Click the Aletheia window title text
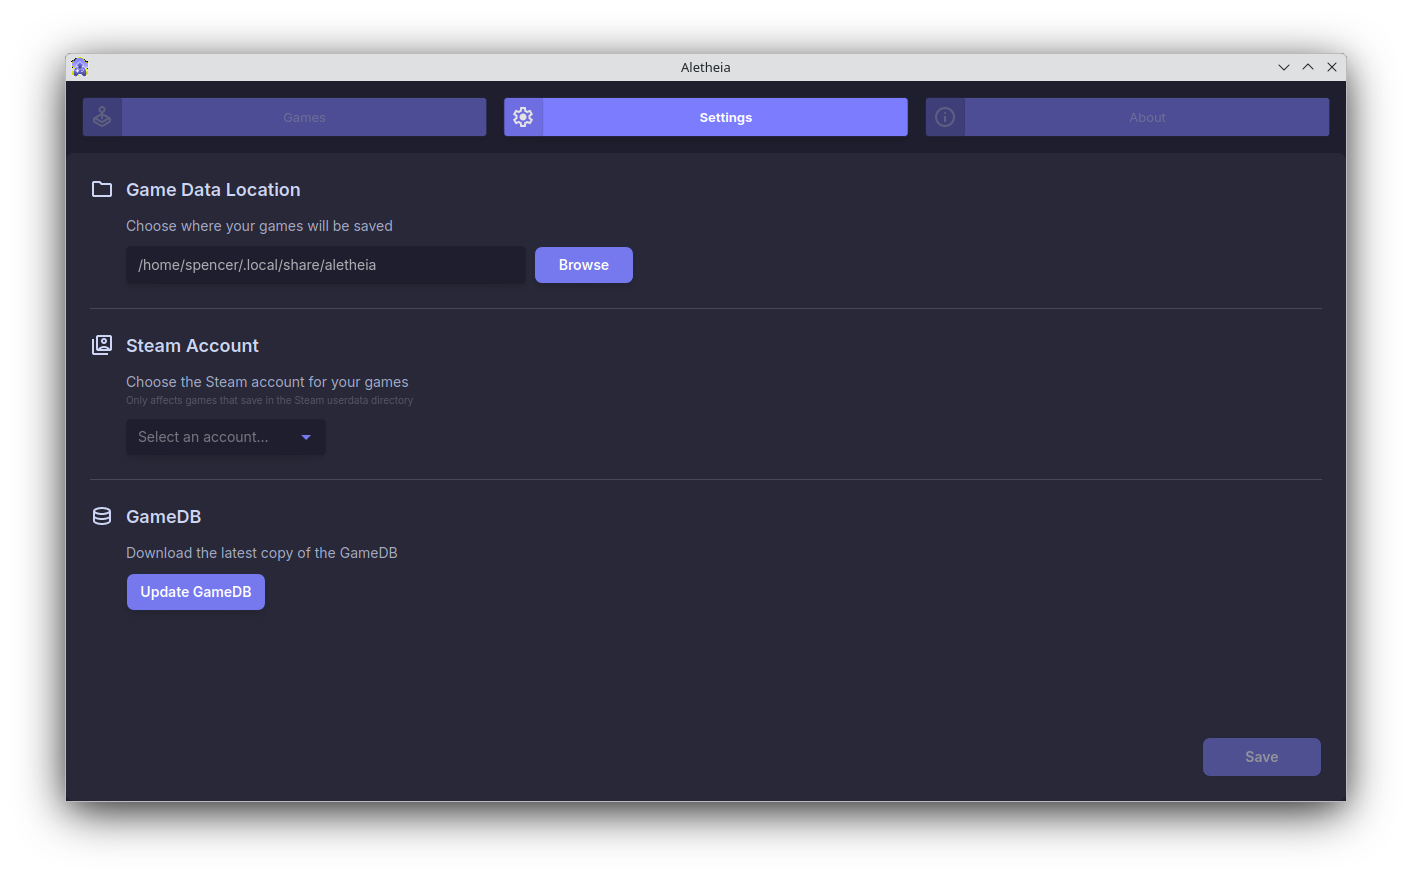Screen dimensions: 1412x879 tap(706, 67)
